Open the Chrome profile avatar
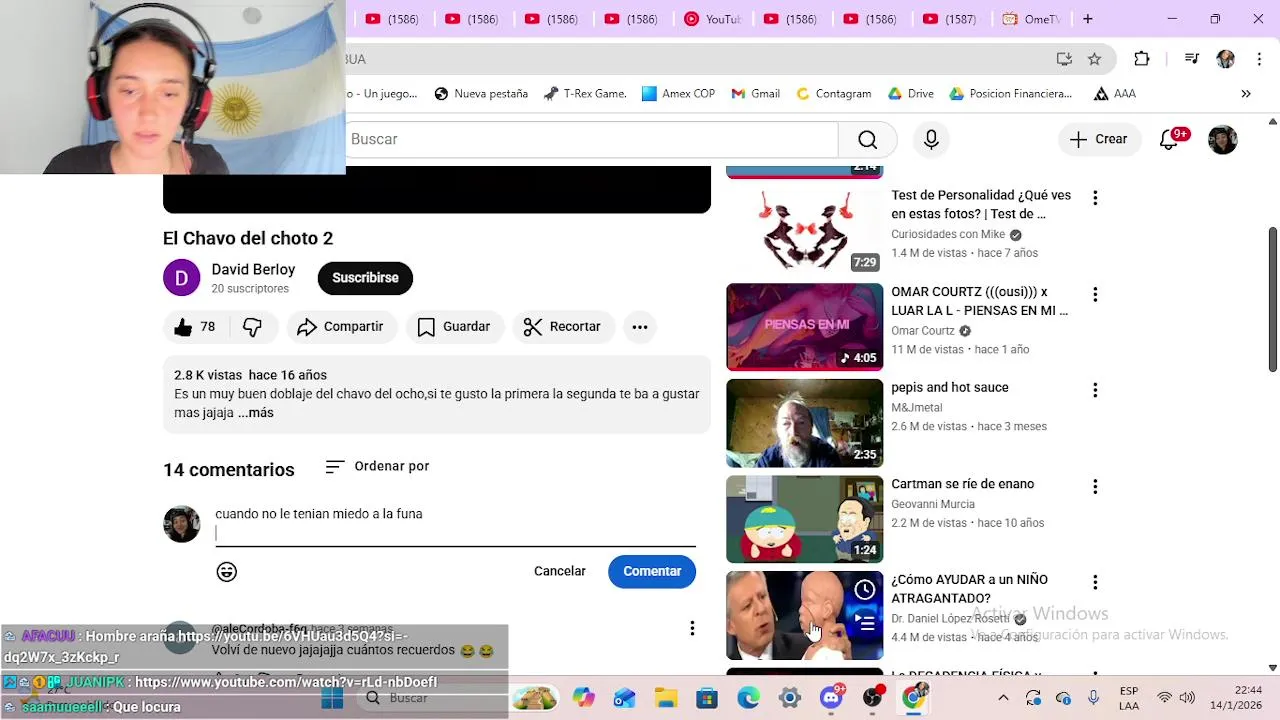The height and width of the screenshot is (720, 1280). [1225, 59]
